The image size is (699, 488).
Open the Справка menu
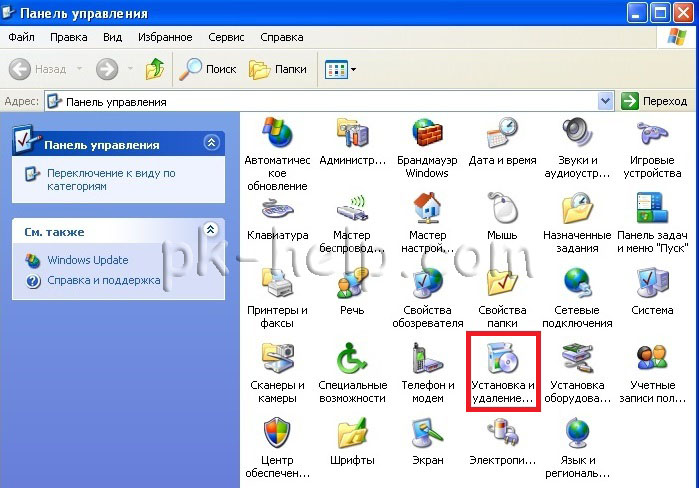pyautogui.click(x=282, y=37)
